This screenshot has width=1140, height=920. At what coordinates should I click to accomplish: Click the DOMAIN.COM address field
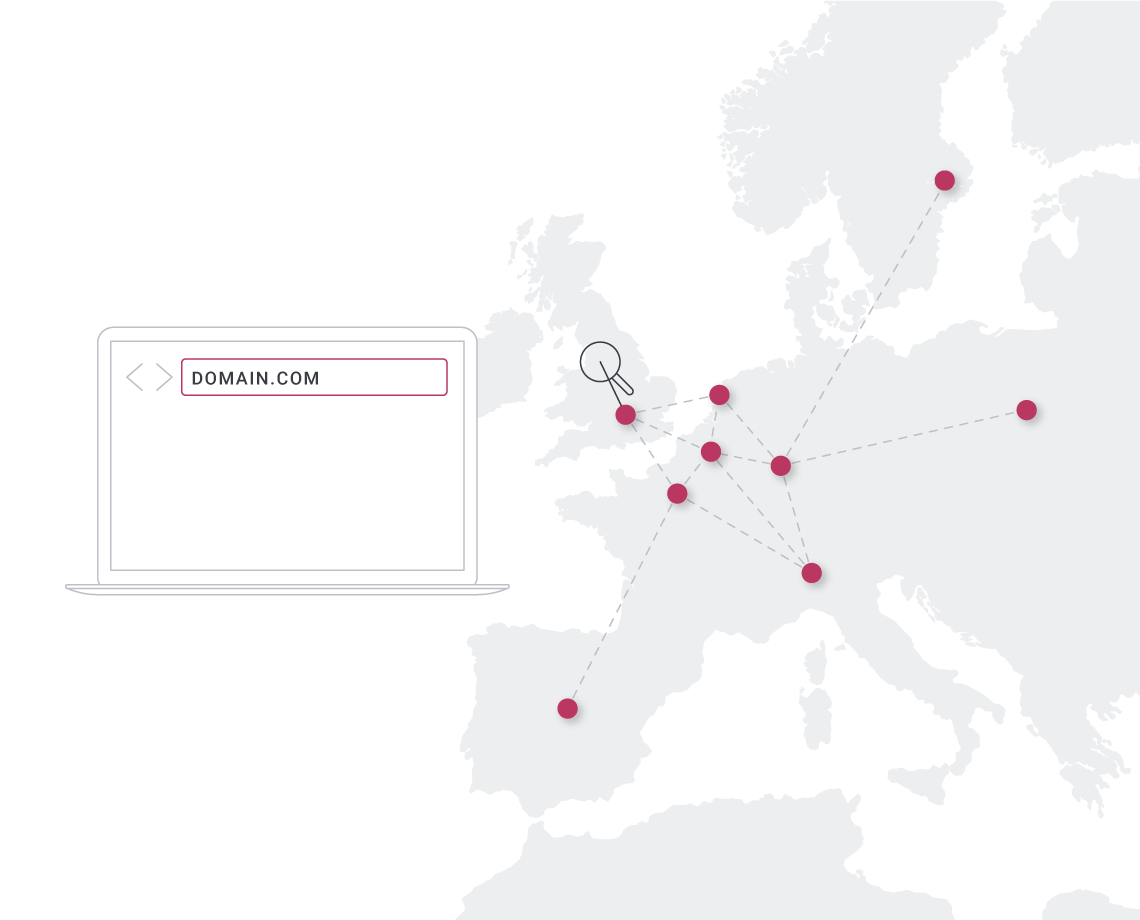point(314,378)
